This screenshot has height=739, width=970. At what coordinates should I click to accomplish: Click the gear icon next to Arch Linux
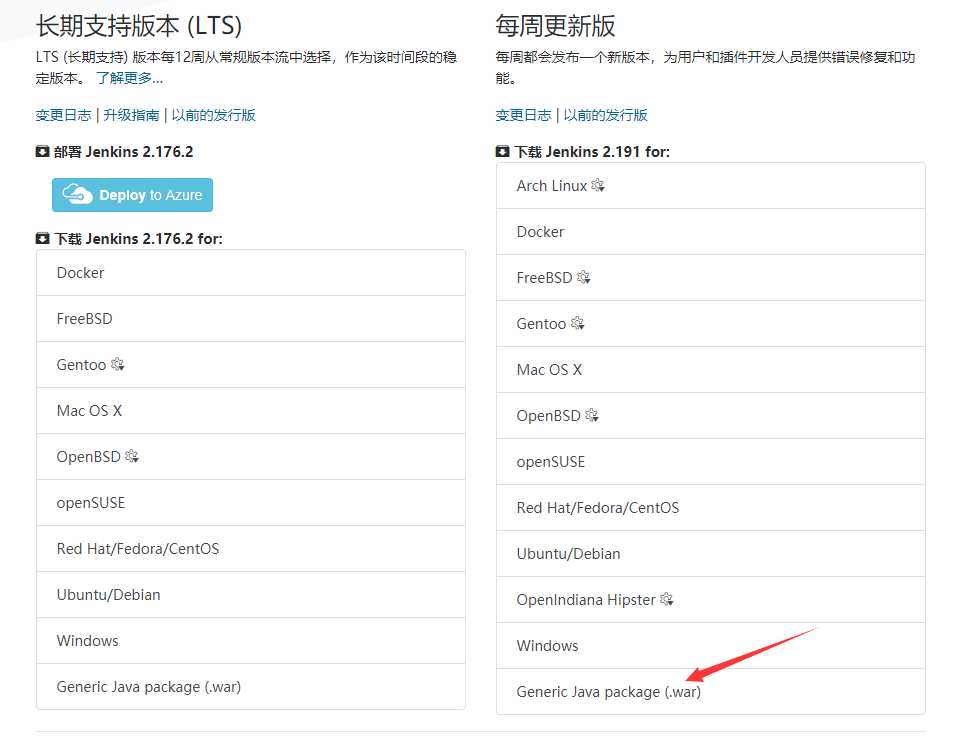click(598, 185)
